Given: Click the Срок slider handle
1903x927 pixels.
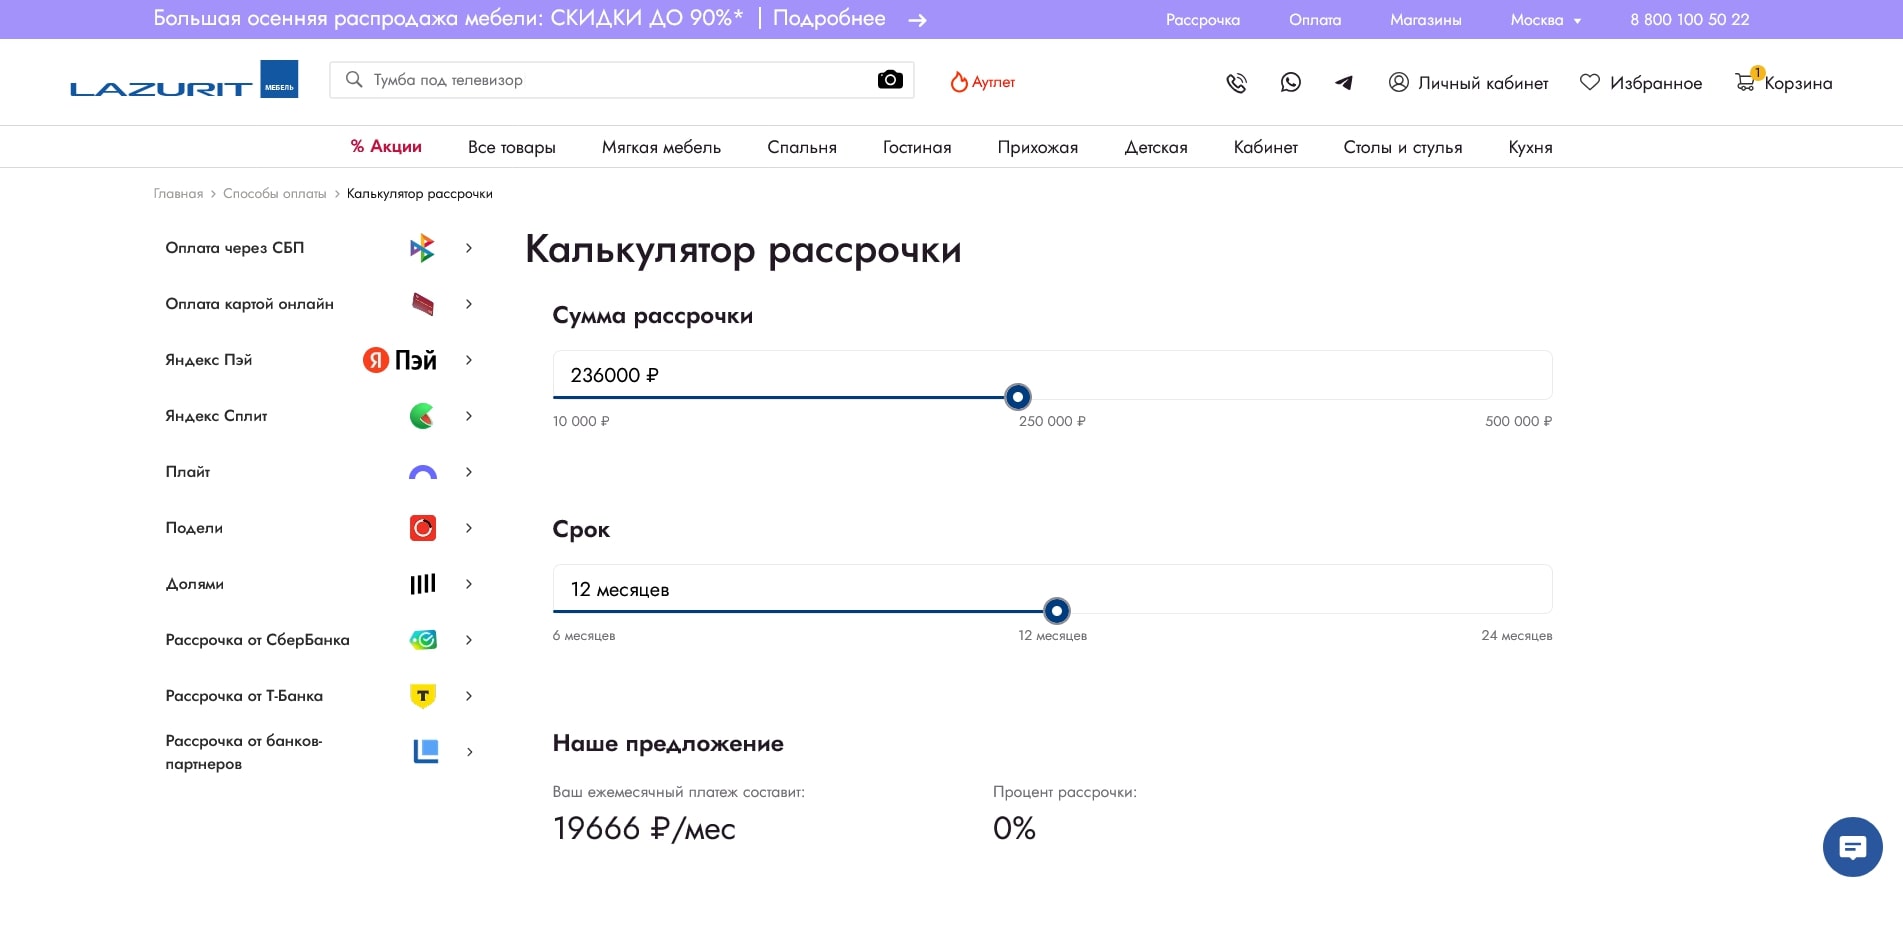Looking at the screenshot, I should [1057, 611].
